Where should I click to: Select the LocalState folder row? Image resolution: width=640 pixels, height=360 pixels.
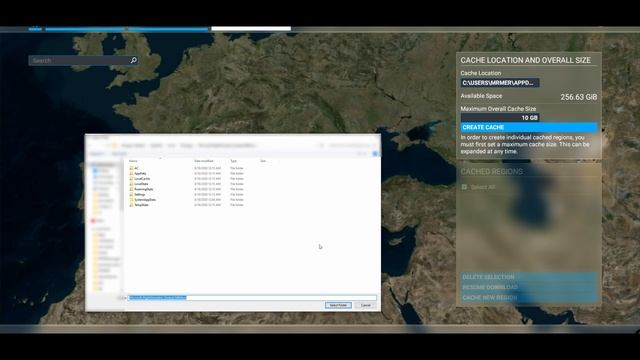click(187, 184)
